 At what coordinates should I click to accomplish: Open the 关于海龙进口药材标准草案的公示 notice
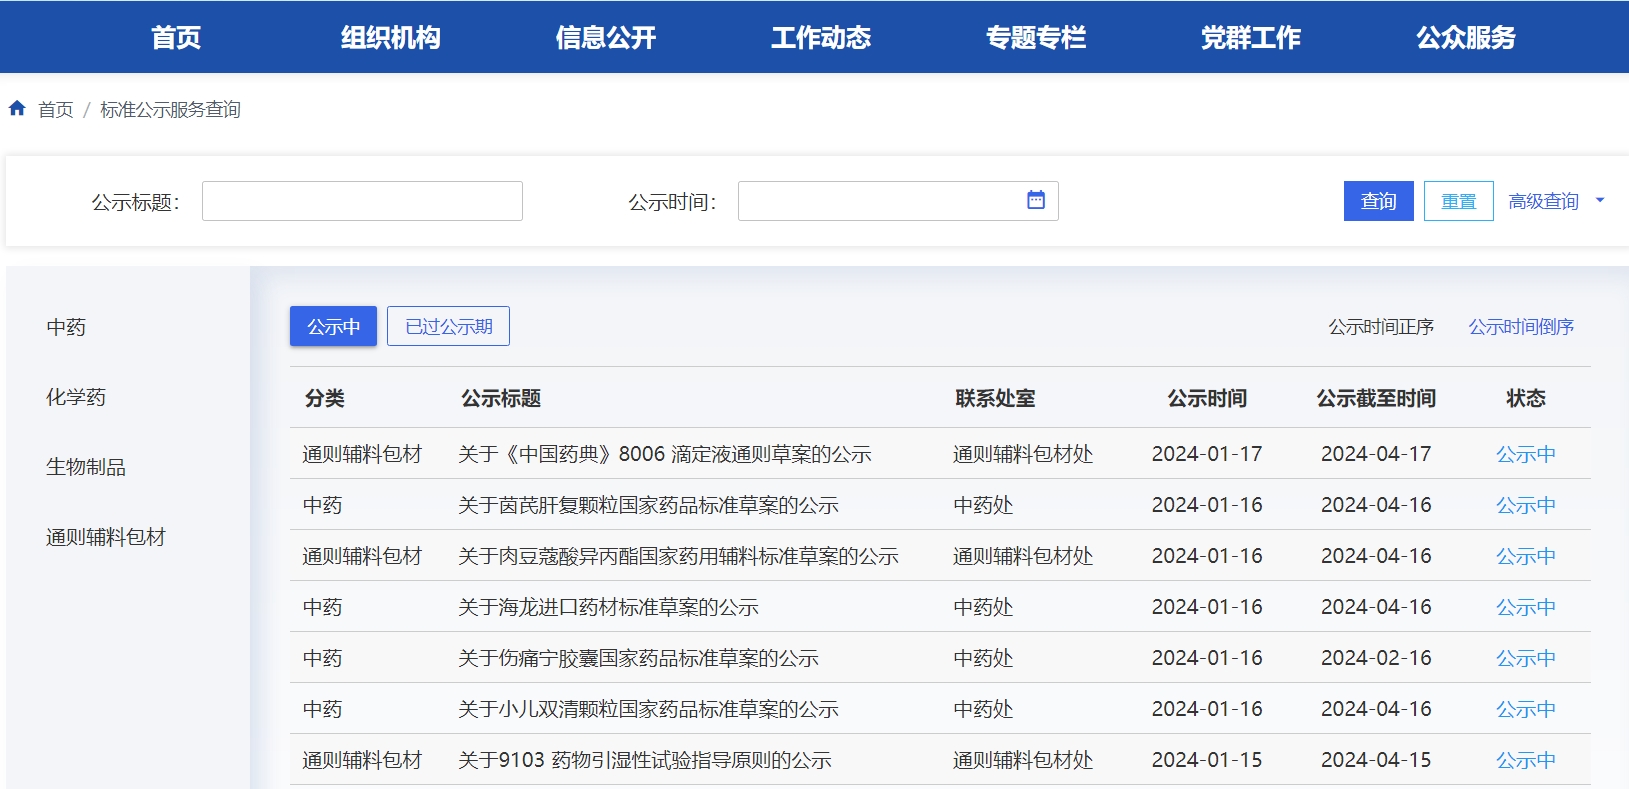pyautogui.click(x=608, y=607)
